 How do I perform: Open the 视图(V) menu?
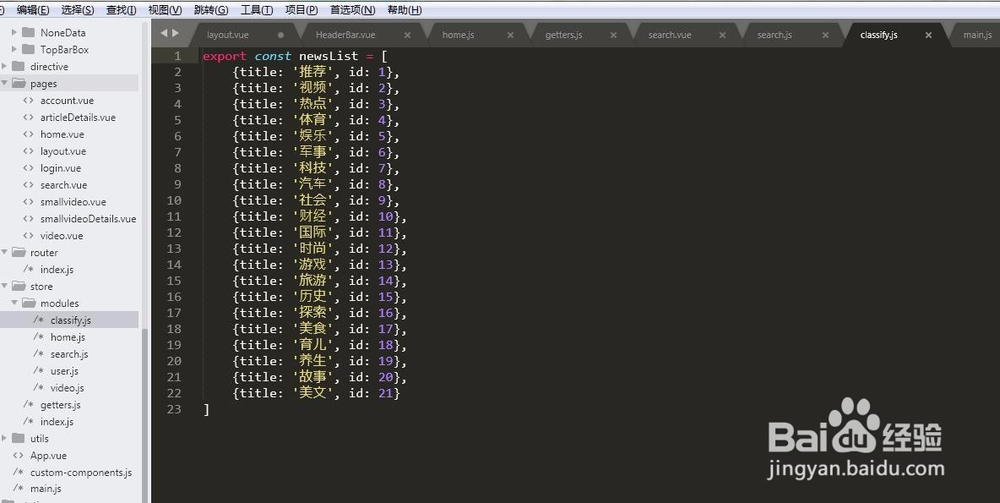click(x=165, y=10)
